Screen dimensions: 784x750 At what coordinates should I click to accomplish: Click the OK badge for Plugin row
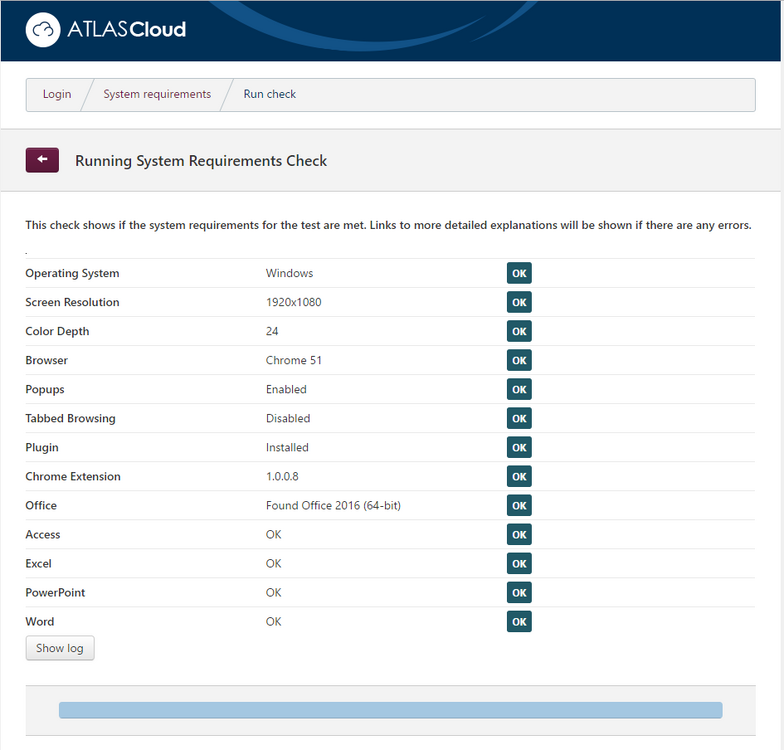pyautogui.click(x=519, y=447)
